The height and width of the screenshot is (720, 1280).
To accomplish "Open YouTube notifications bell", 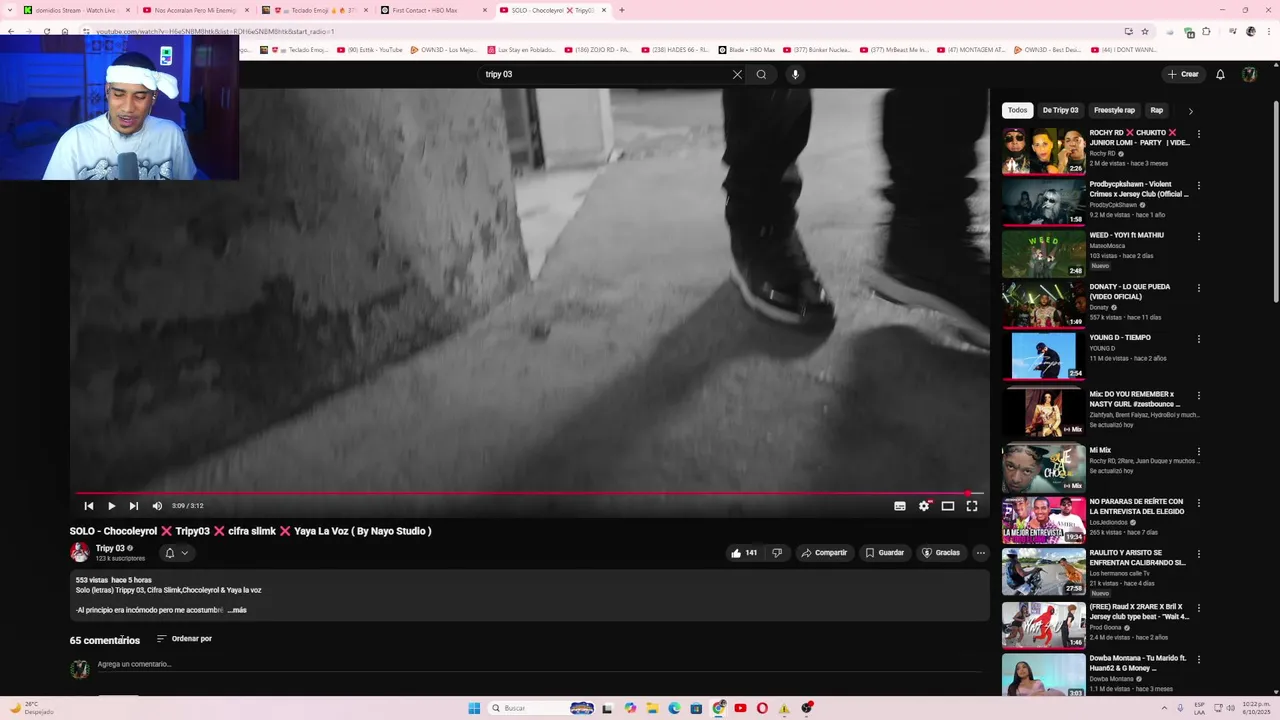I will click(x=1220, y=74).
